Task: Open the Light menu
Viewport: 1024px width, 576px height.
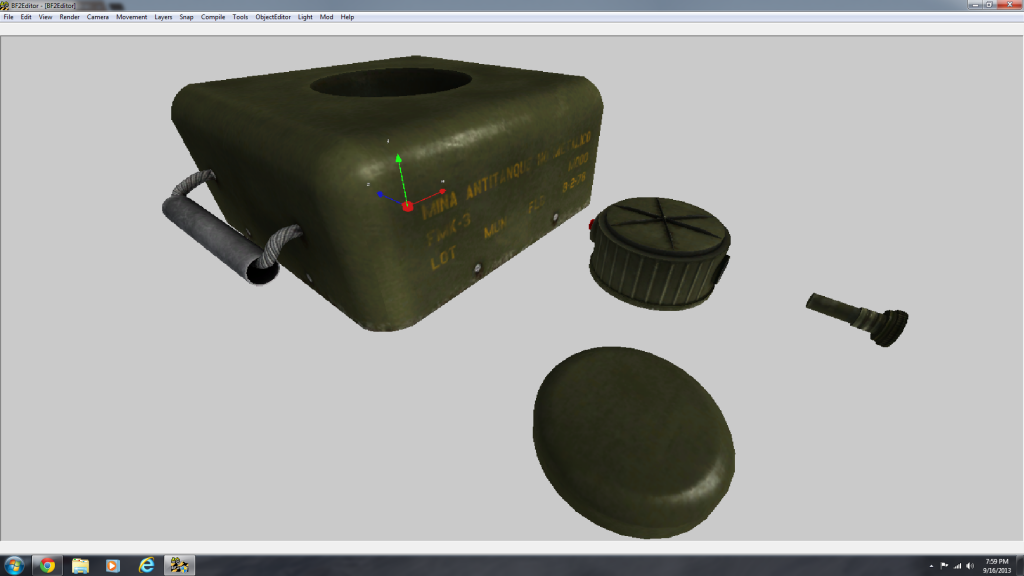Action: 305,17
